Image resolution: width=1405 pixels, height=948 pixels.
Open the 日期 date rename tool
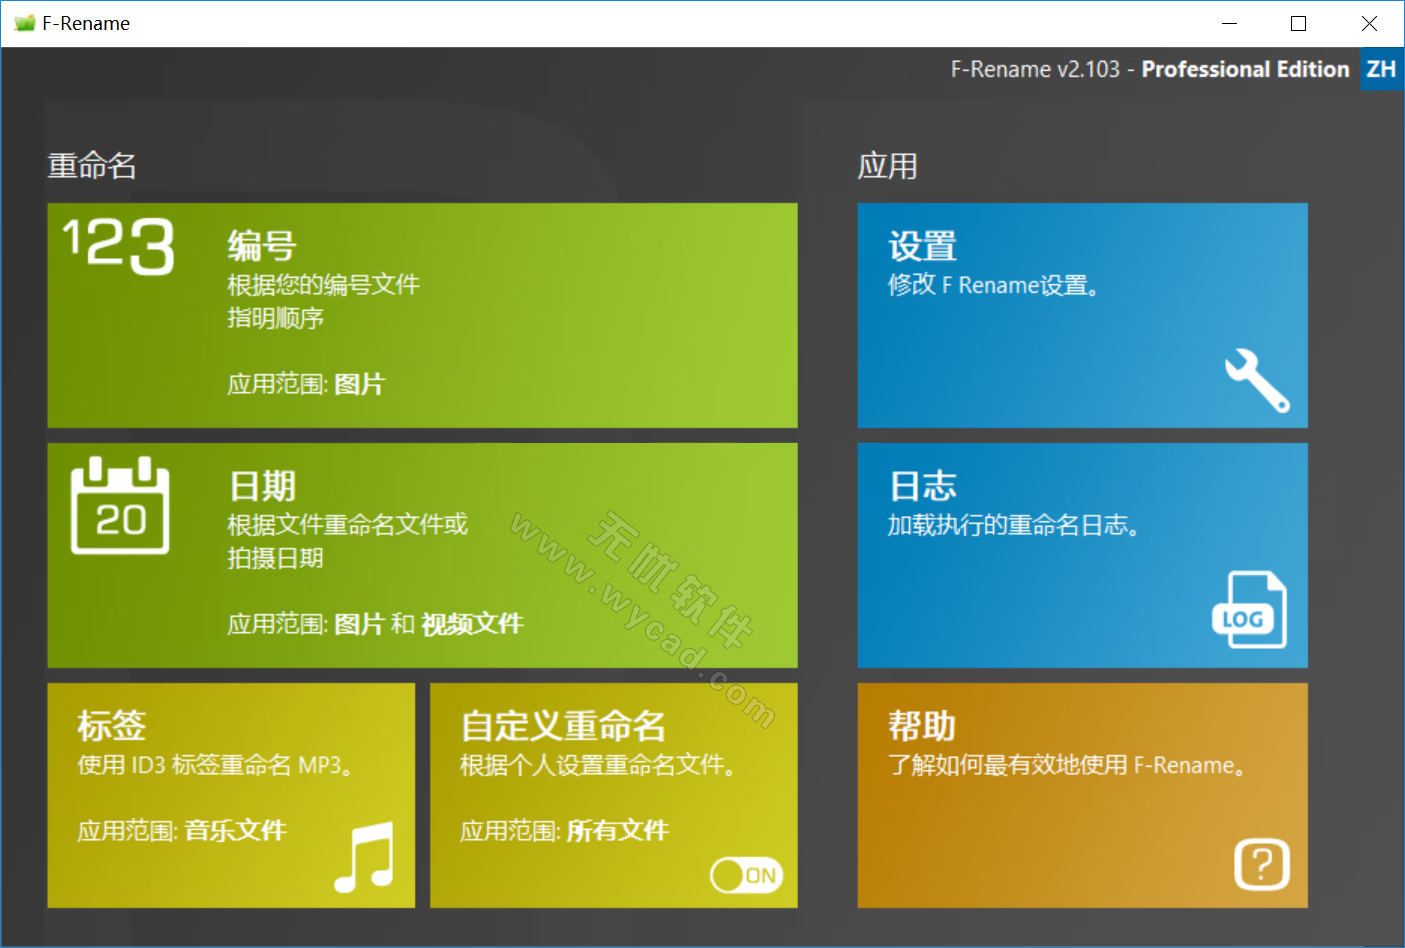(422, 555)
